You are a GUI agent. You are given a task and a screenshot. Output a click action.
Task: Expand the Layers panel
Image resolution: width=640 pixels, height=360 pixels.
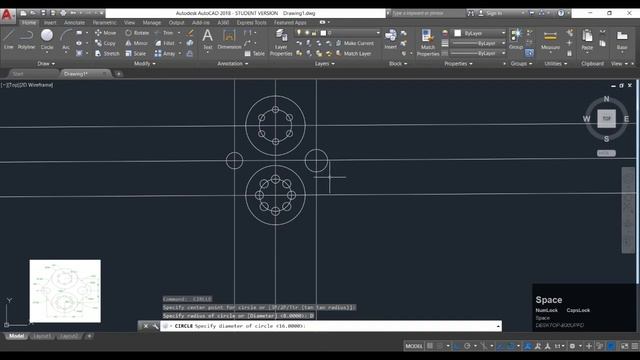pyautogui.click(x=324, y=64)
